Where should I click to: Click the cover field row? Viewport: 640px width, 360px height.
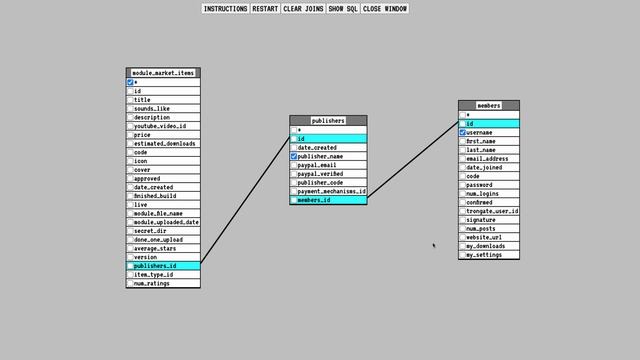pos(163,170)
